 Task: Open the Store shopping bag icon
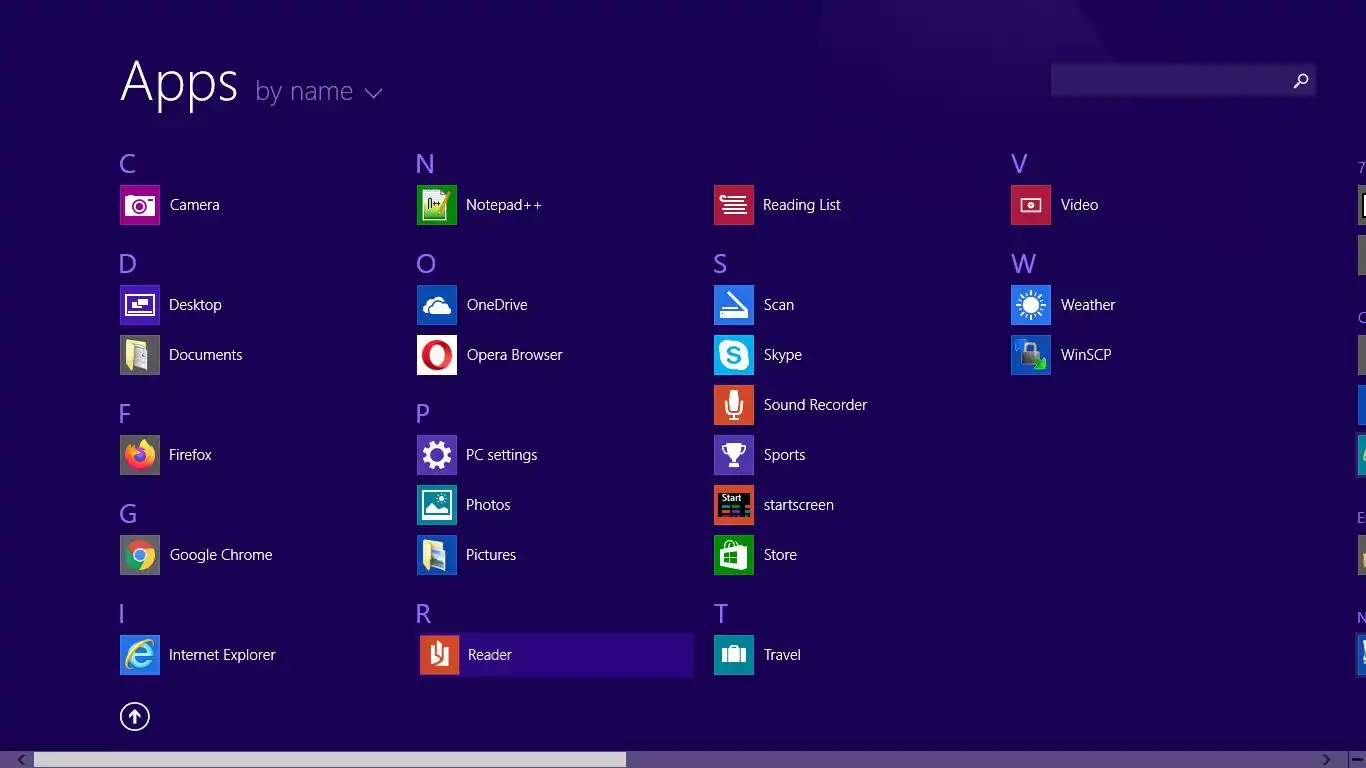point(734,555)
